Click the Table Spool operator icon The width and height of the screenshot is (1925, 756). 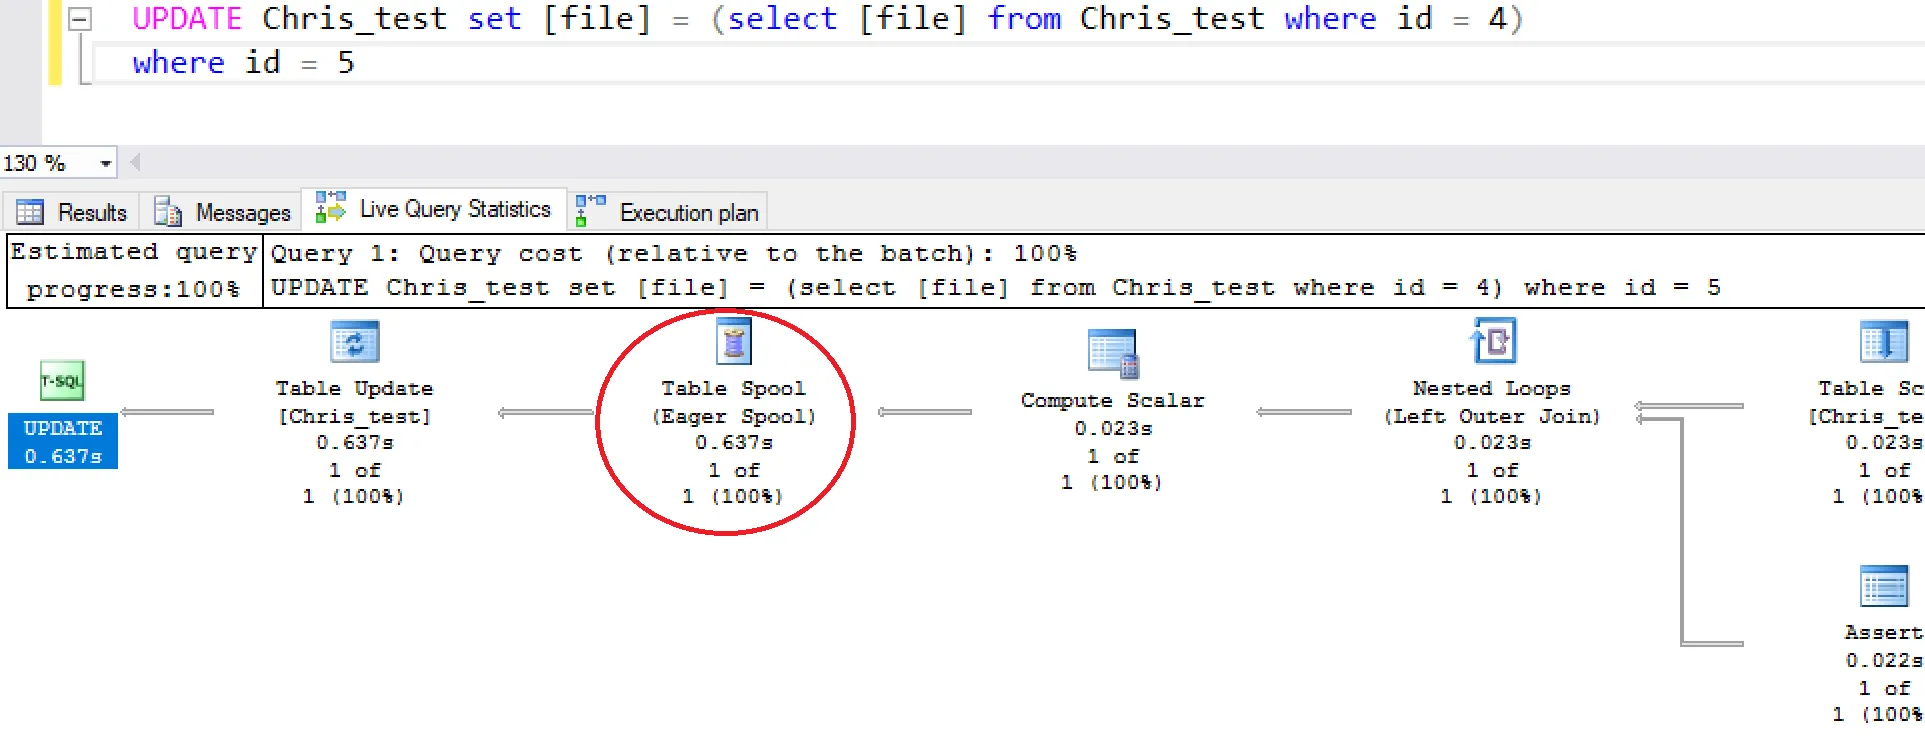734,342
